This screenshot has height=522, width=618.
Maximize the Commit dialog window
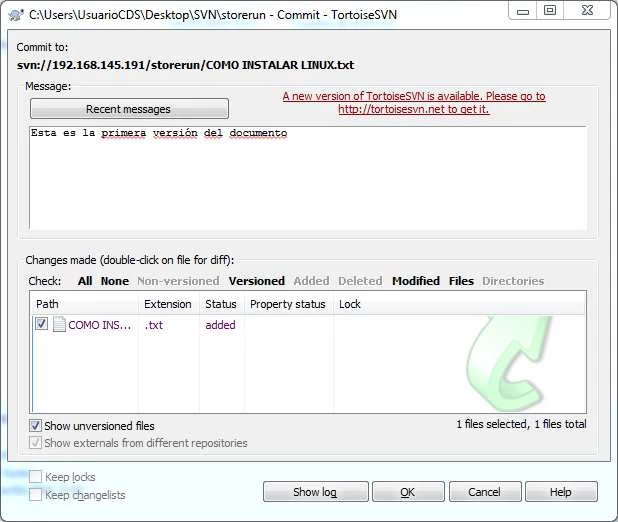550,11
